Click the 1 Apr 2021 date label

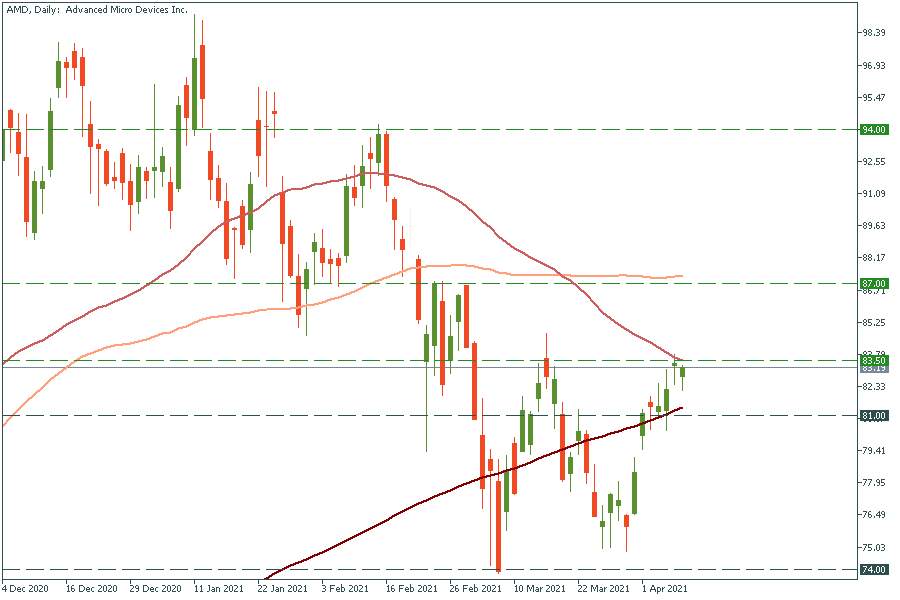665,589
